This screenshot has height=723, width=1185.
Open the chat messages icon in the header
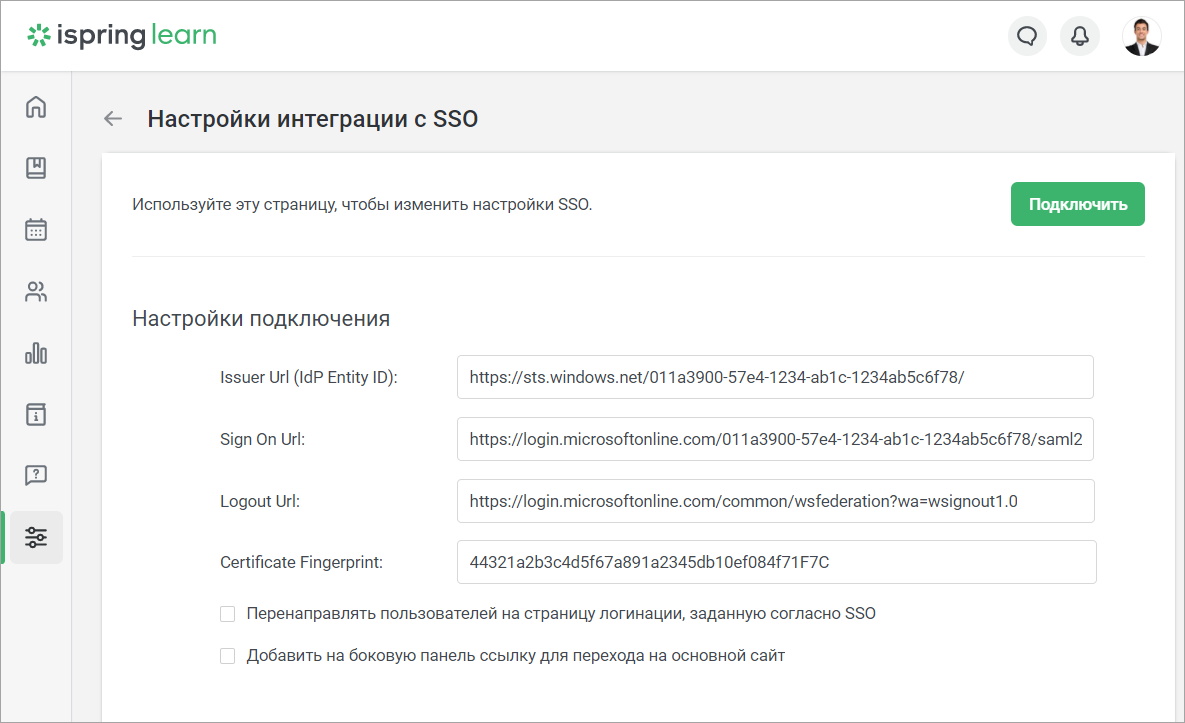point(1027,36)
